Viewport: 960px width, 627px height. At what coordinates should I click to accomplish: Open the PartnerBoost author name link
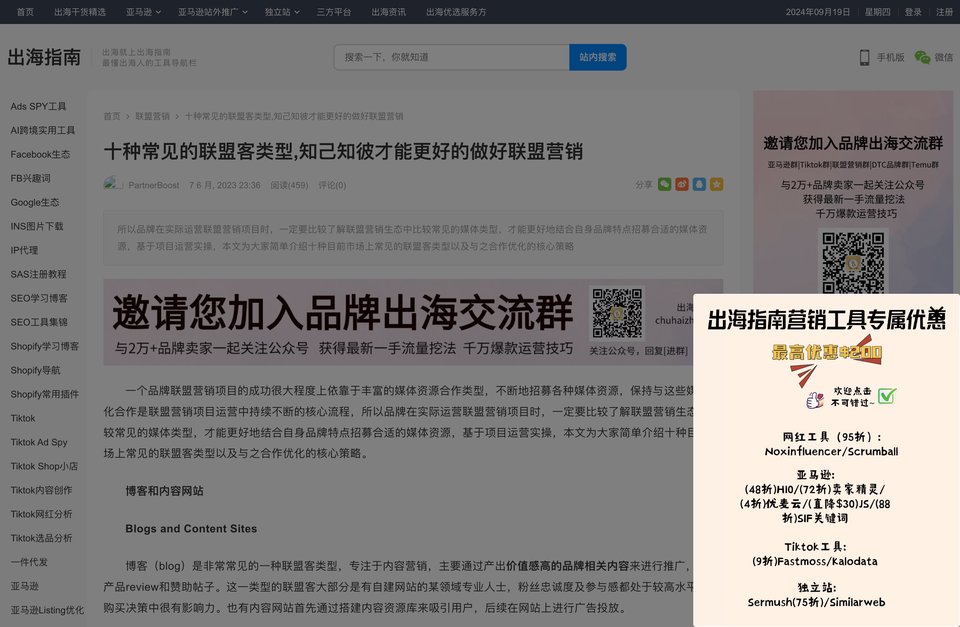click(154, 185)
